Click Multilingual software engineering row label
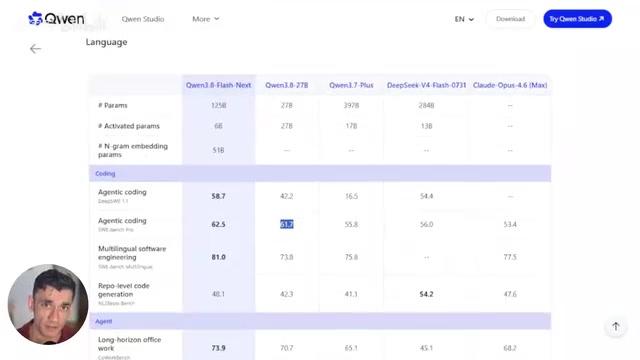Image resolution: width=640 pixels, height=360 pixels. point(132,253)
